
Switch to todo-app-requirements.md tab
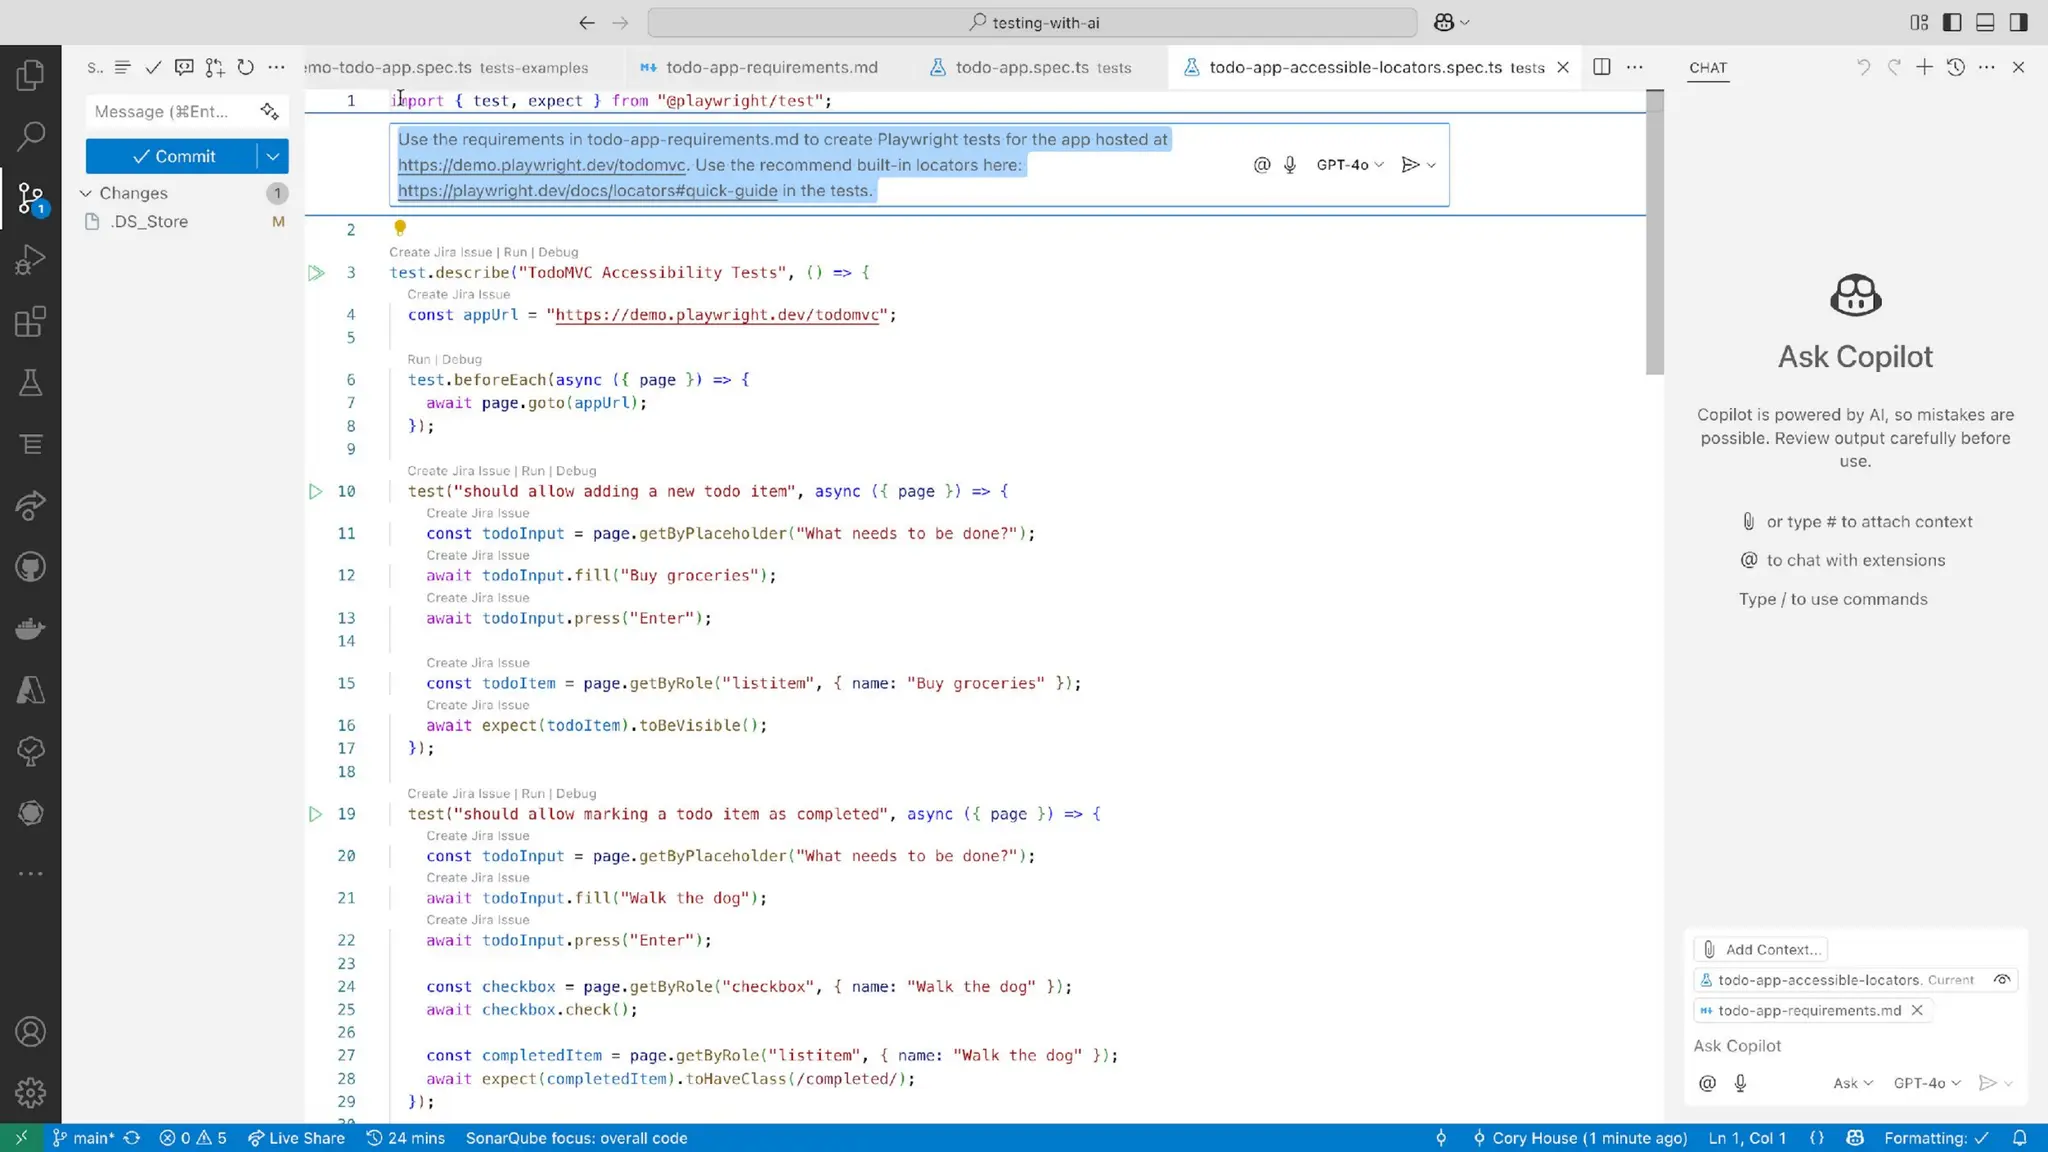coord(771,67)
